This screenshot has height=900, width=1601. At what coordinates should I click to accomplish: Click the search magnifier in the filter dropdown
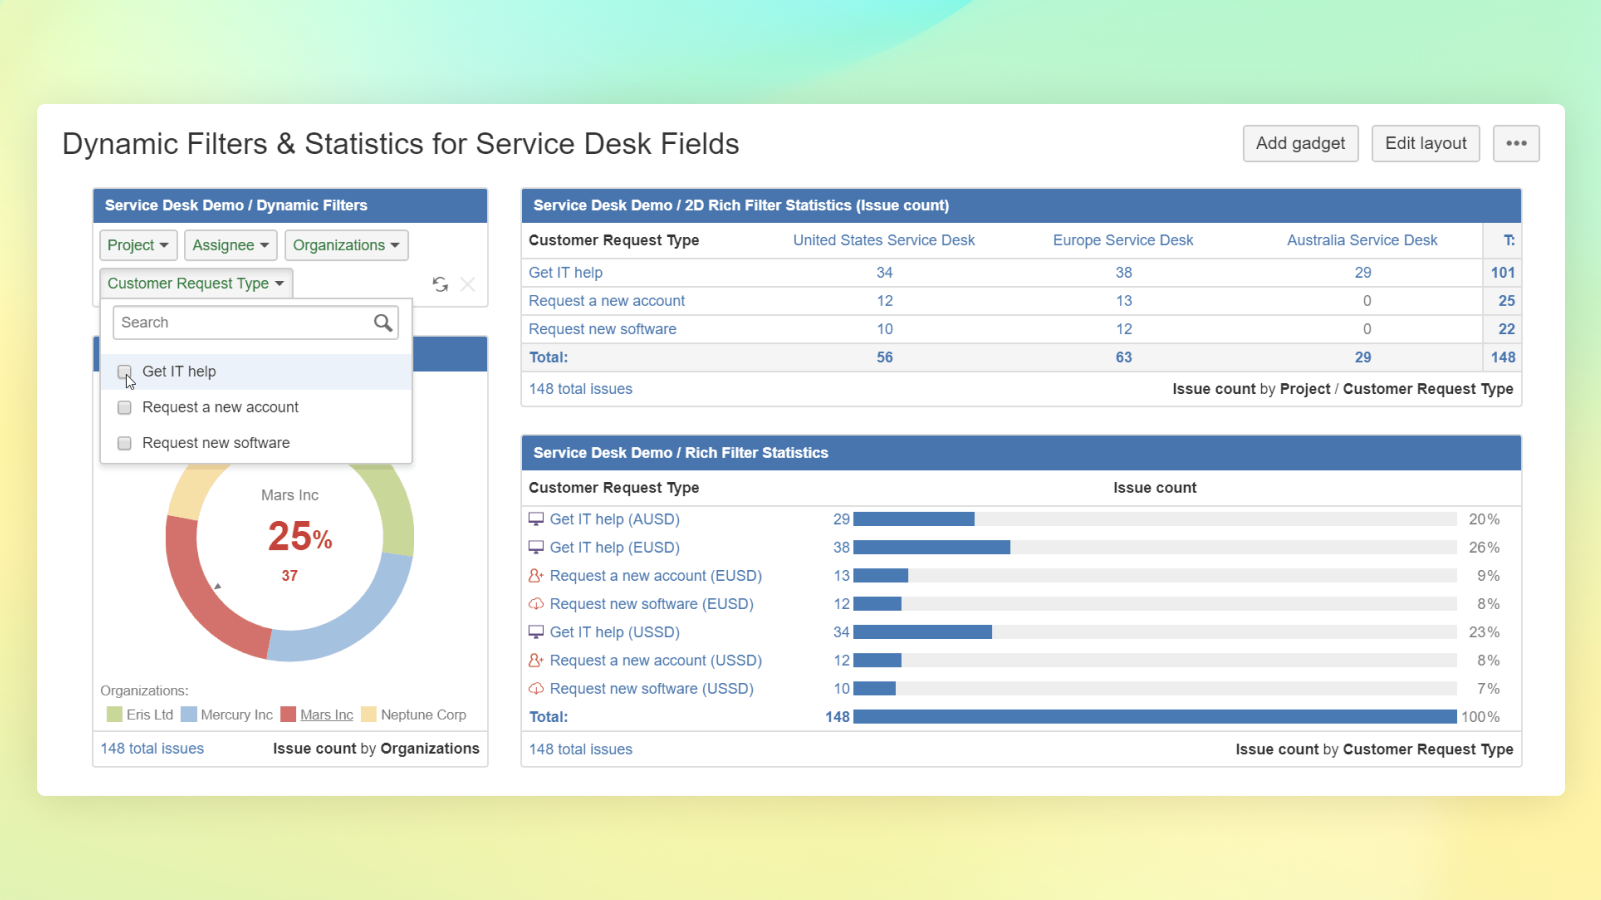[383, 322]
